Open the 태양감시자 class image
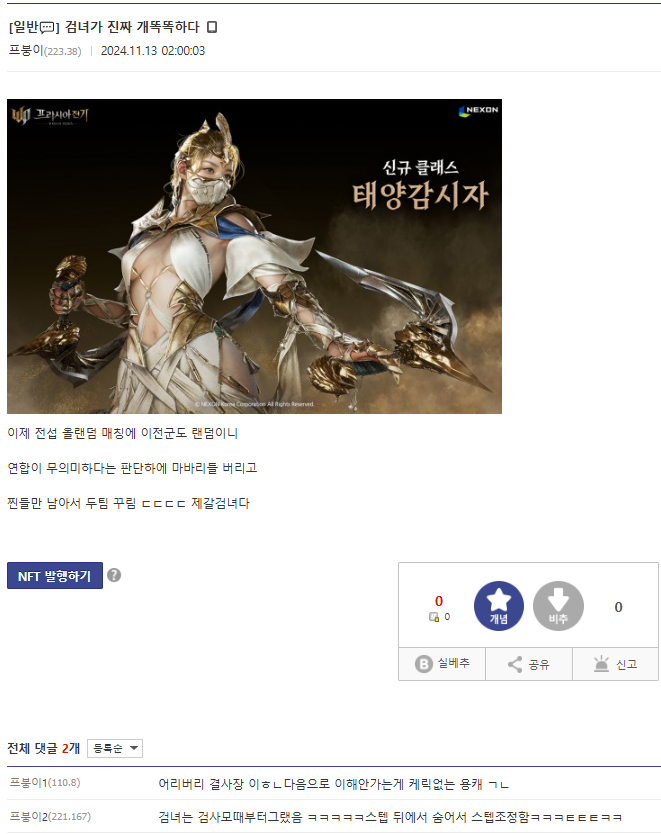 click(254, 256)
